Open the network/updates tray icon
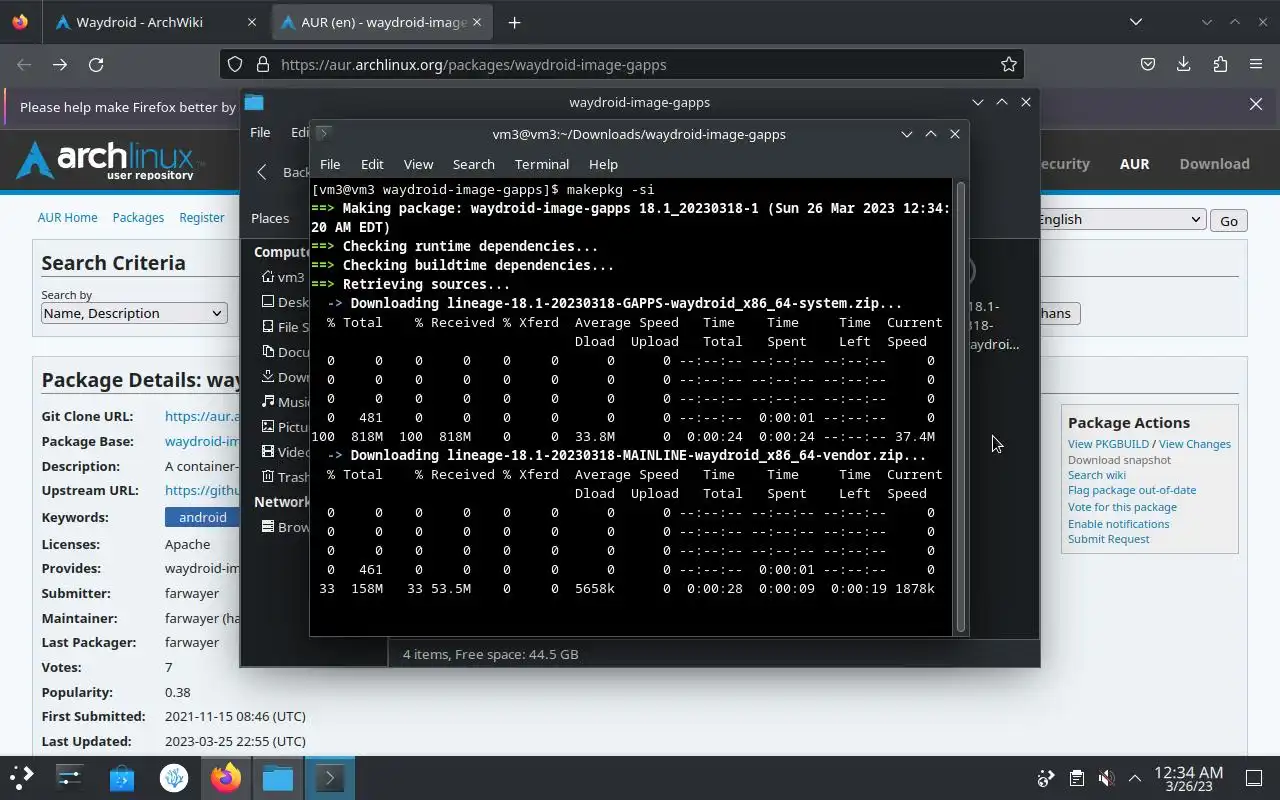The width and height of the screenshot is (1280, 800). pyautogui.click(x=1046, y=778)
